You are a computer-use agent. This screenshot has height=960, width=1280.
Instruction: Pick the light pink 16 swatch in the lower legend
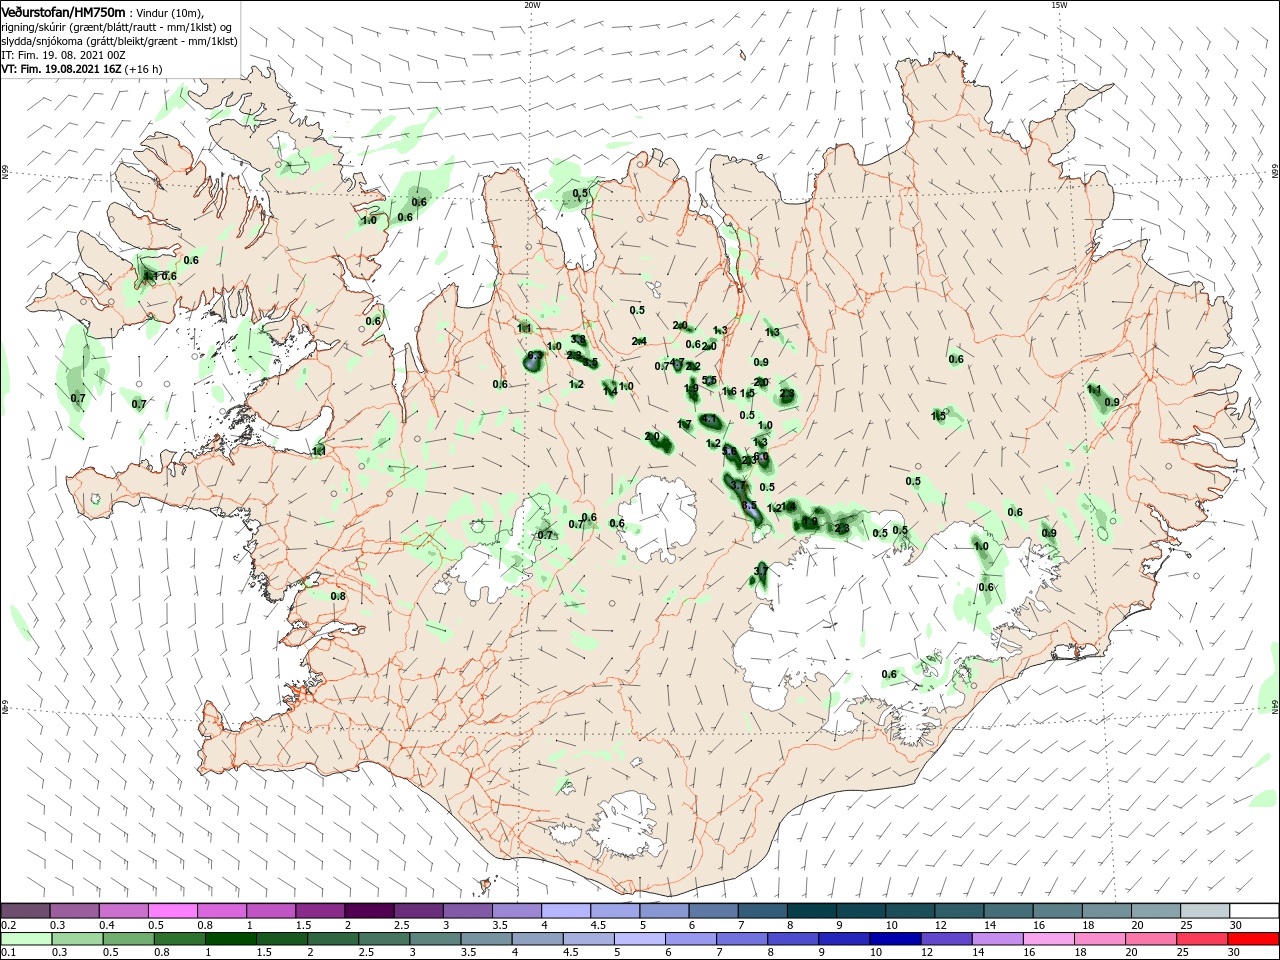click(x=1048, y=938)
